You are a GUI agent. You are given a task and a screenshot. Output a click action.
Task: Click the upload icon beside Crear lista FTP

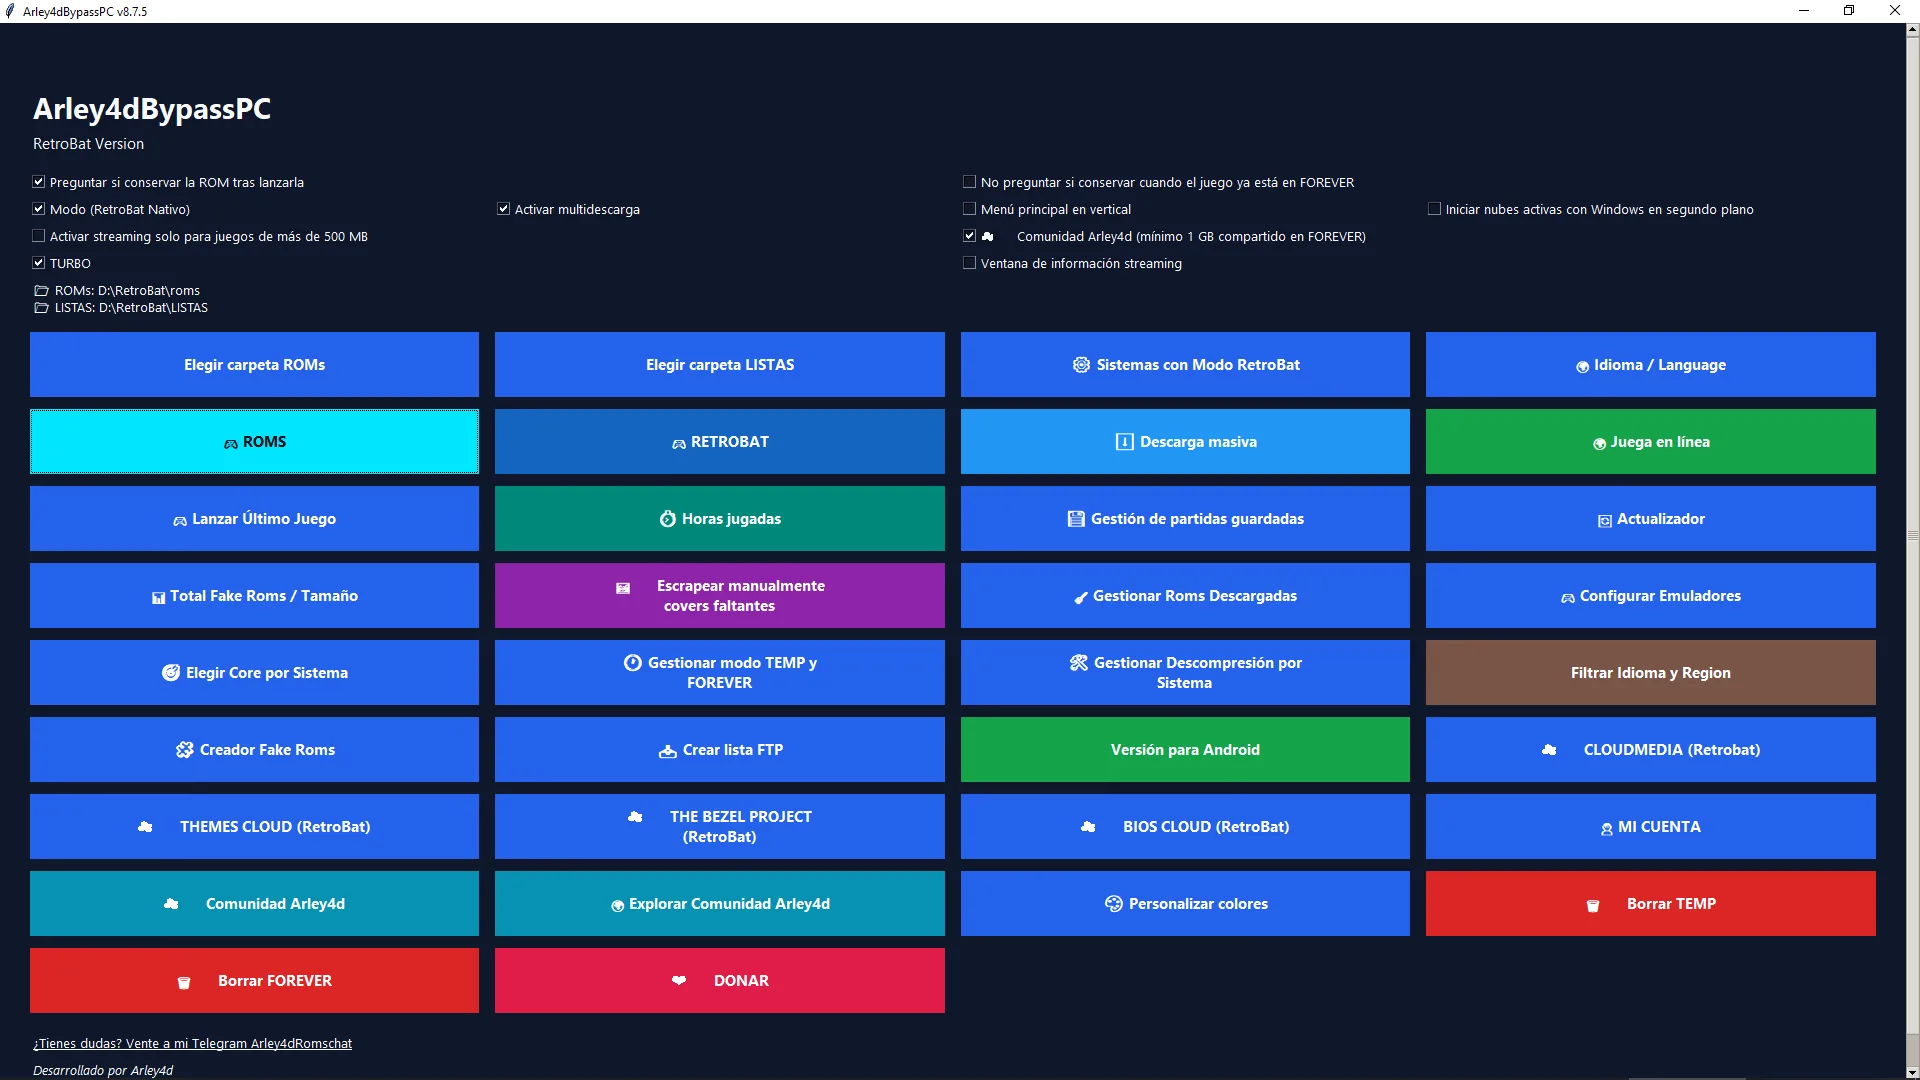coord(668,751)
